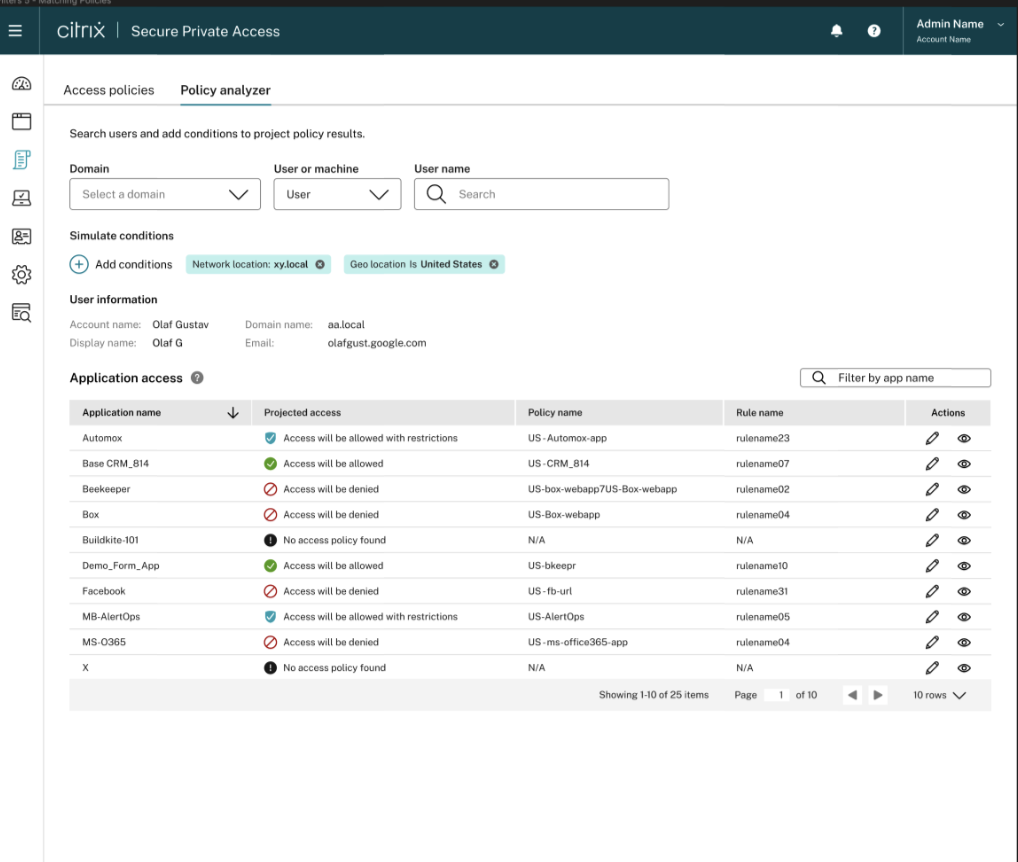Image resolution: width=1018 pixels, height=862 pixels.
Task: Select the Policy analyzer tab
Action: [x=225, y=90]
